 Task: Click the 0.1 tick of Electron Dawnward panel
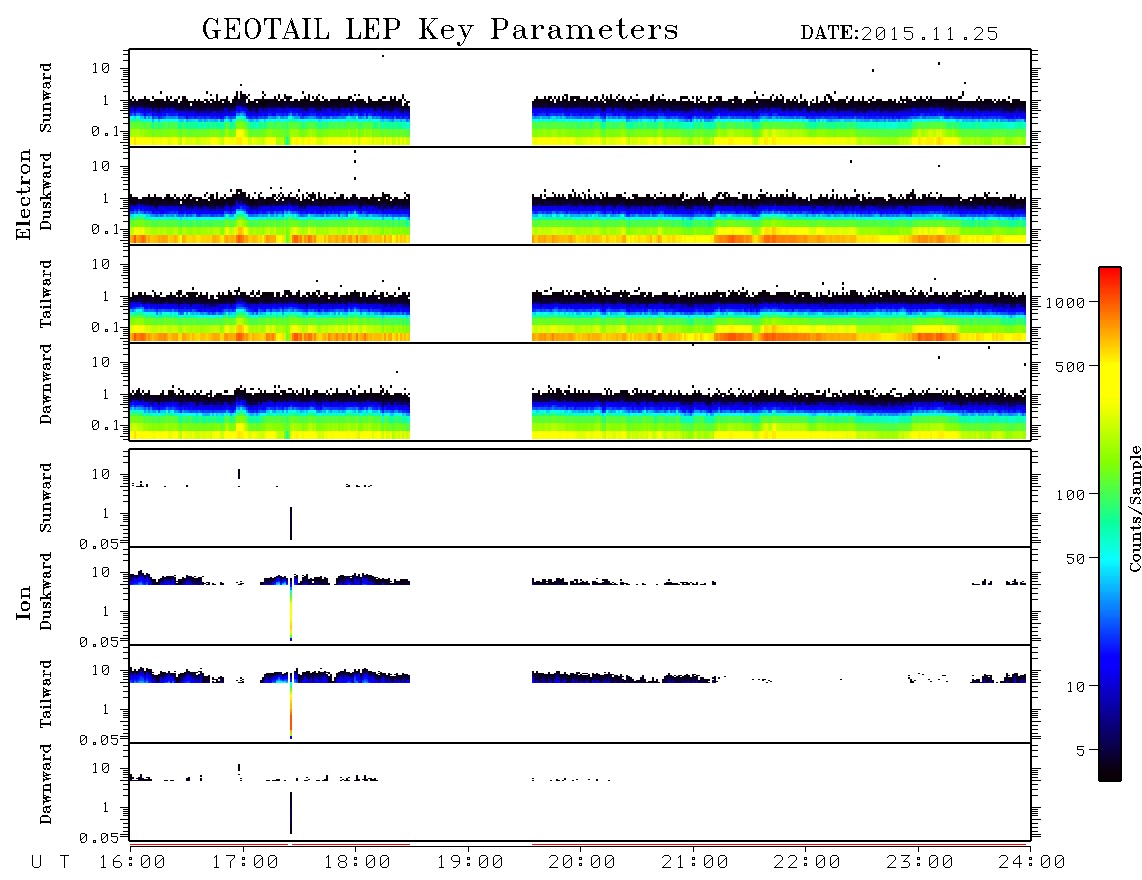(x=105, y=425)
